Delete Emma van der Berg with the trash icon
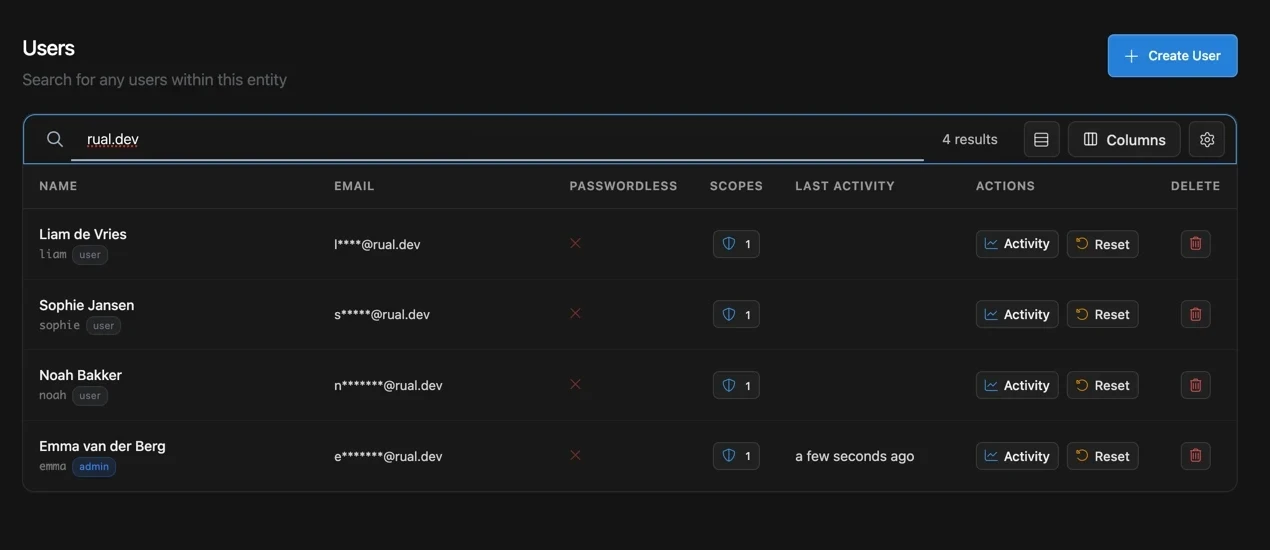Image resolution: width=1270 pixels, height=550 pixels. point(1195,456)
